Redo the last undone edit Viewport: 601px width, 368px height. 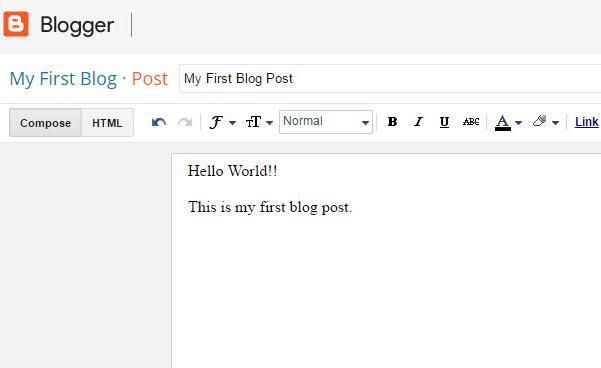click(x=185, y=122)
